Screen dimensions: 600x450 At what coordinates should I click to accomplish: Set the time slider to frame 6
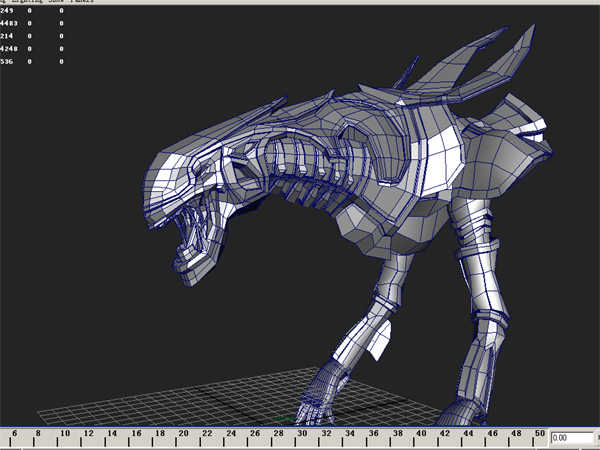pyautogui.click(x=15, y=433)
